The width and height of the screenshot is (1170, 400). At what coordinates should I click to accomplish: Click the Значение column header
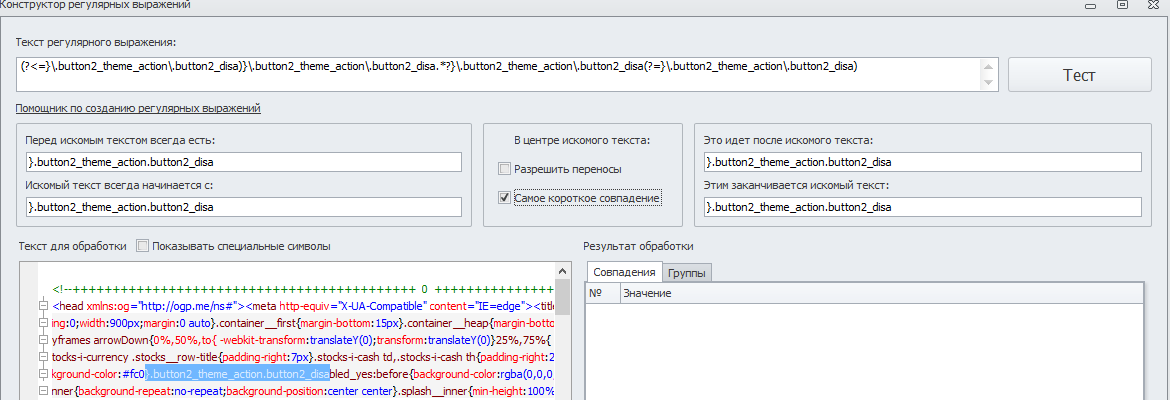[x=647, y=293]
